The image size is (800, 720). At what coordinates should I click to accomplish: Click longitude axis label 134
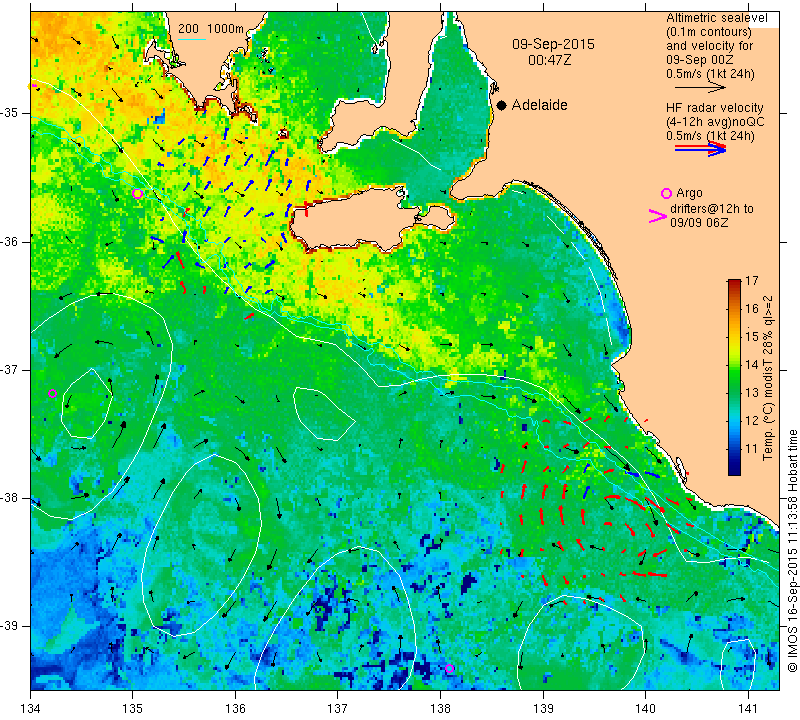click(30, 708)
